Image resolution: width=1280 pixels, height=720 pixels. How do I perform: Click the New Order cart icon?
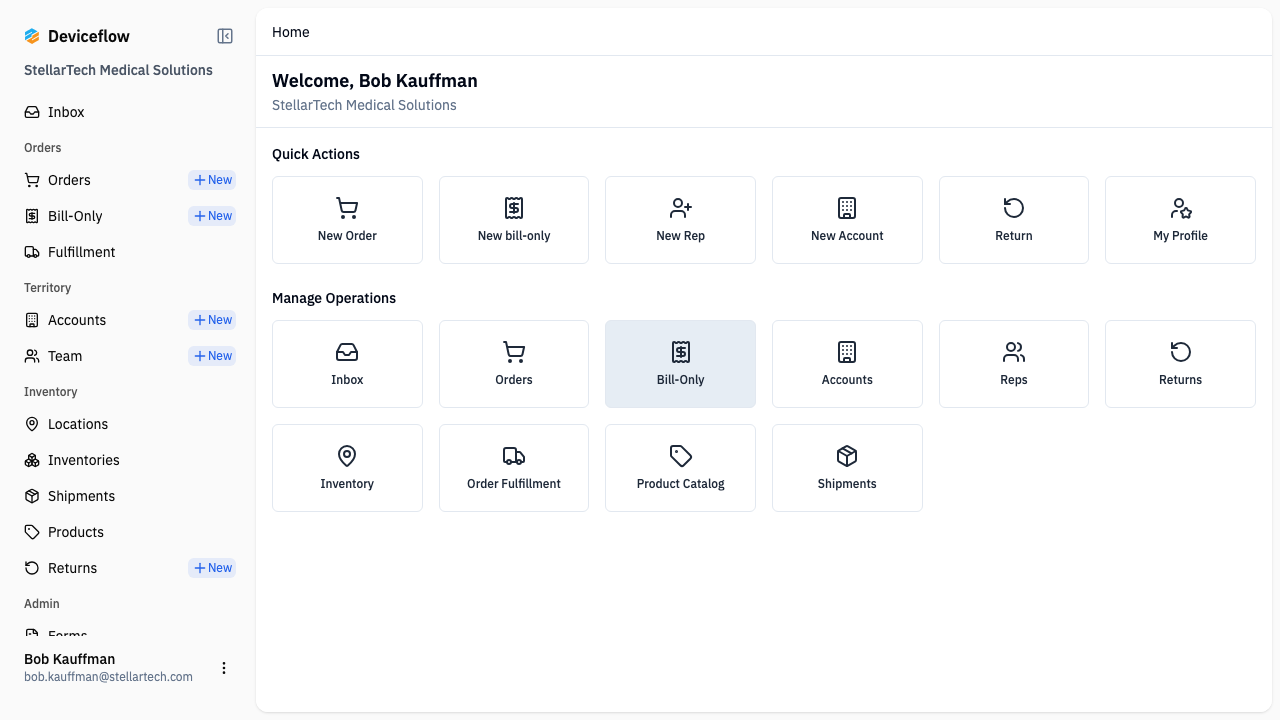coord(347,208)
